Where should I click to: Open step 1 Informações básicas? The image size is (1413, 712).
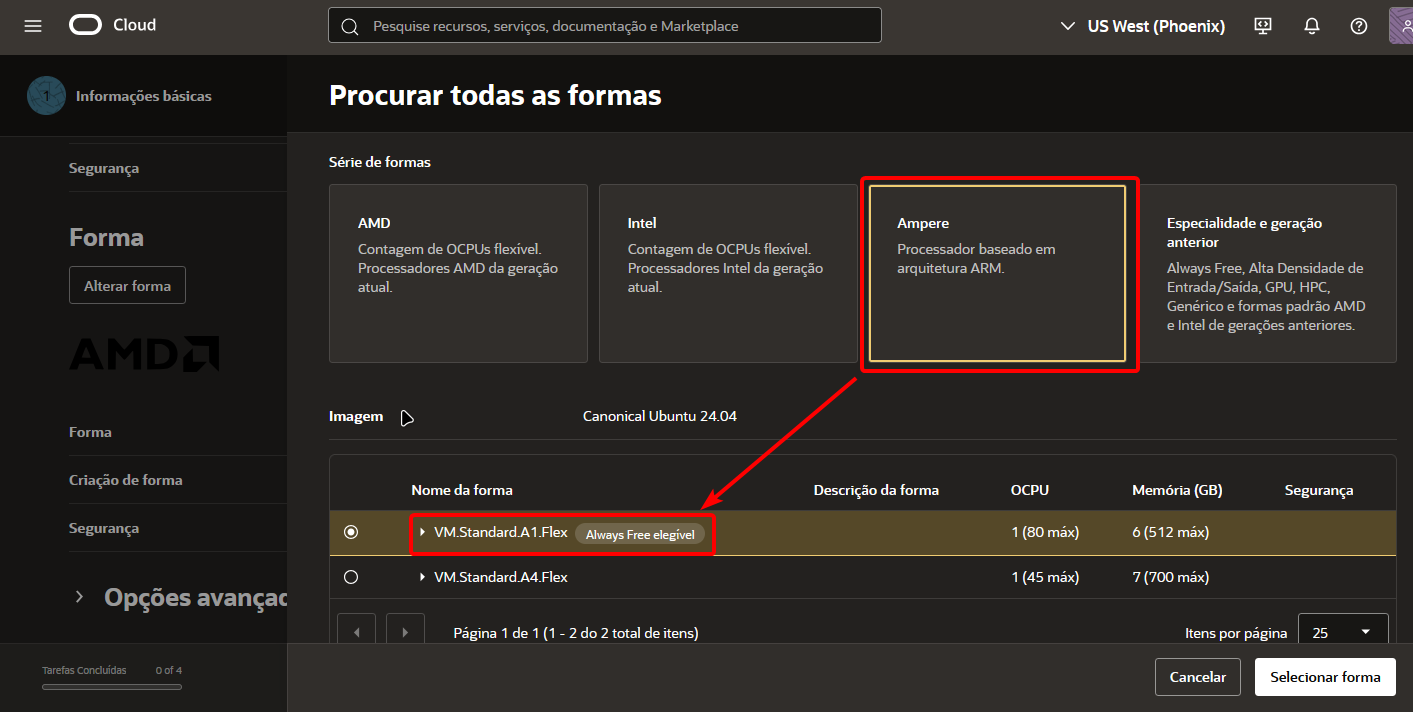(x=119, y=96)
